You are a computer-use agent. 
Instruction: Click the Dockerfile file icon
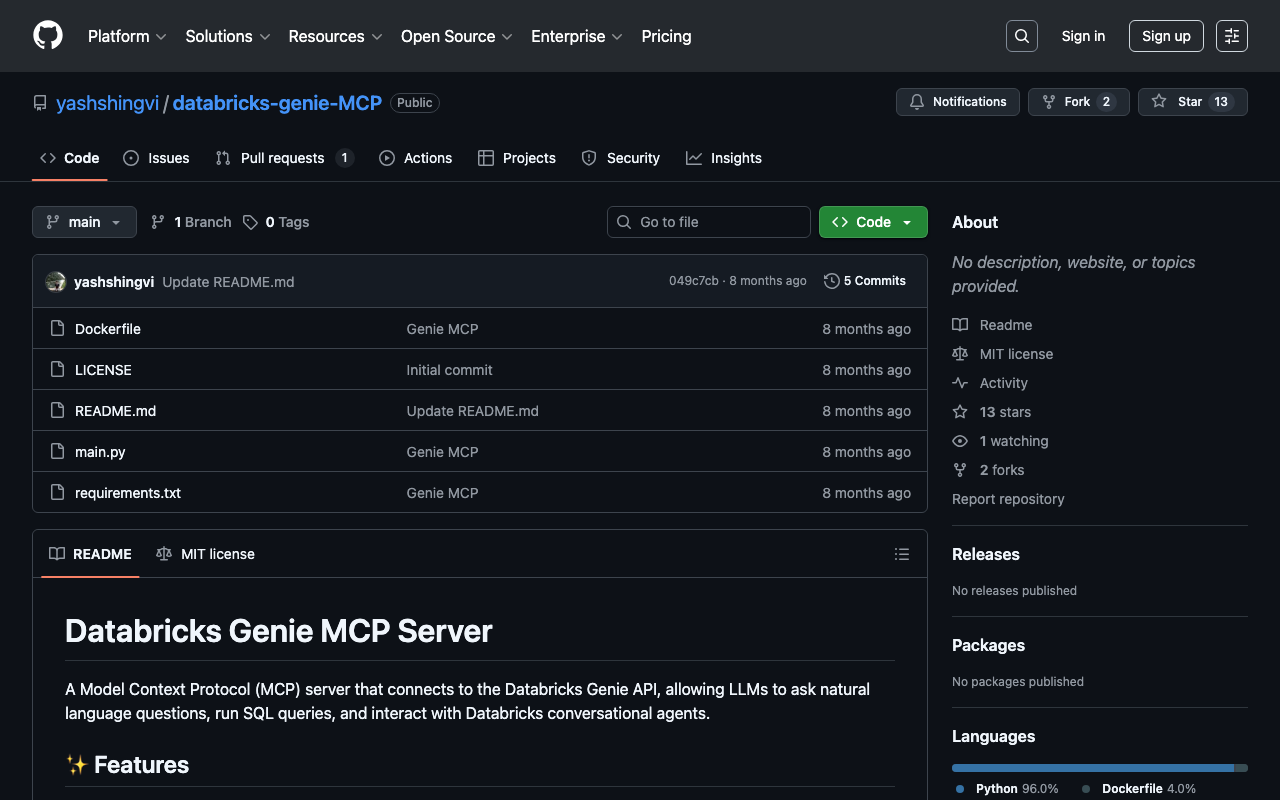(58, 329)
